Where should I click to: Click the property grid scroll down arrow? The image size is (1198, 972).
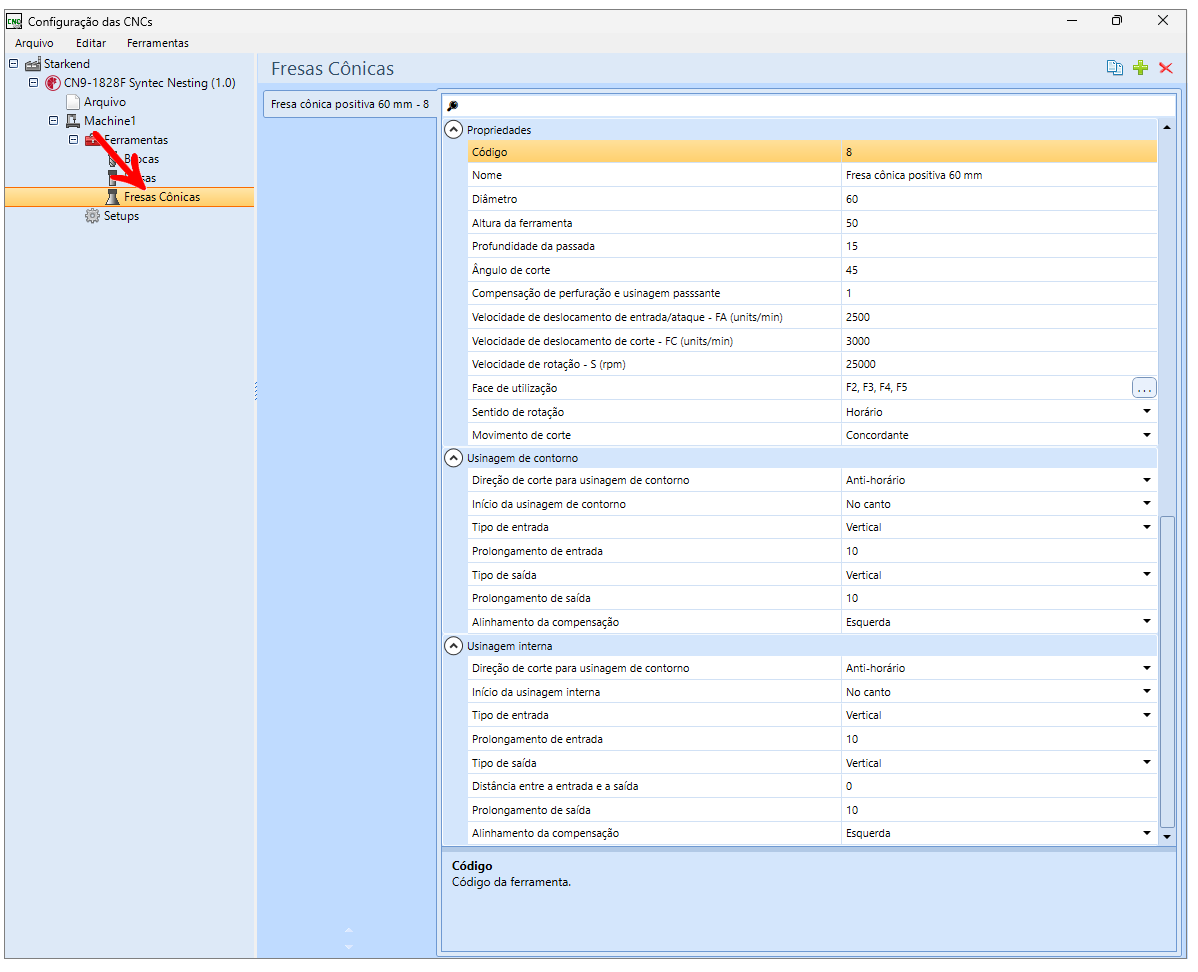click(1167, 837)
